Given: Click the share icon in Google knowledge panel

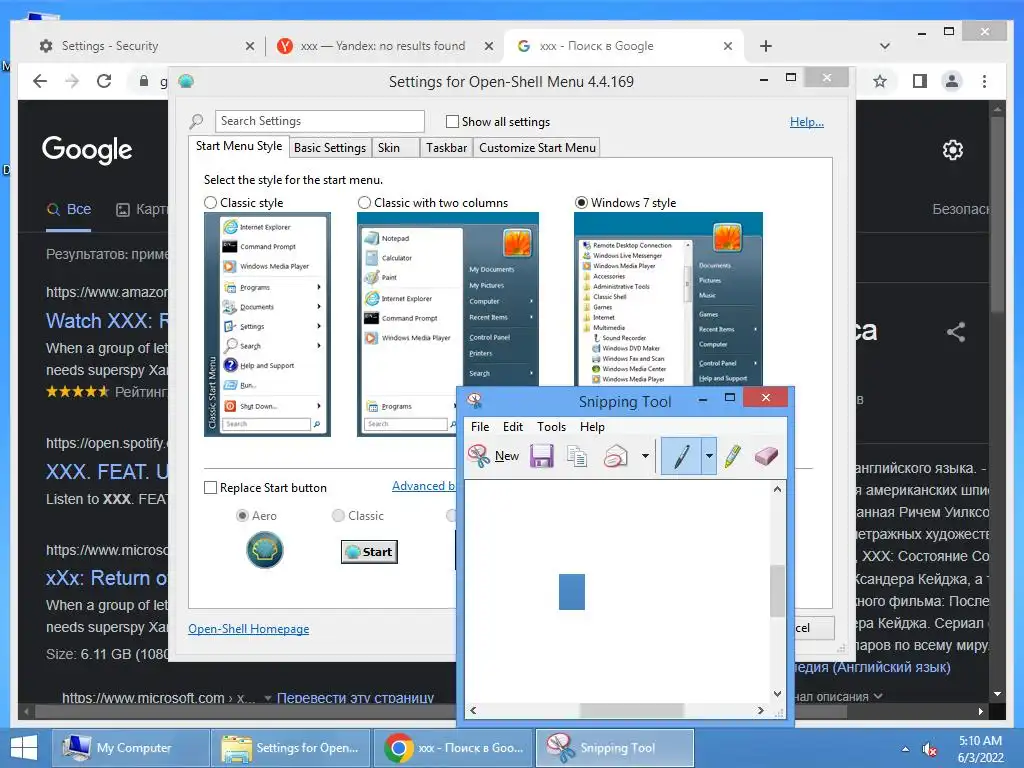Looking at the screenshot, I should [x=956, y=332].
